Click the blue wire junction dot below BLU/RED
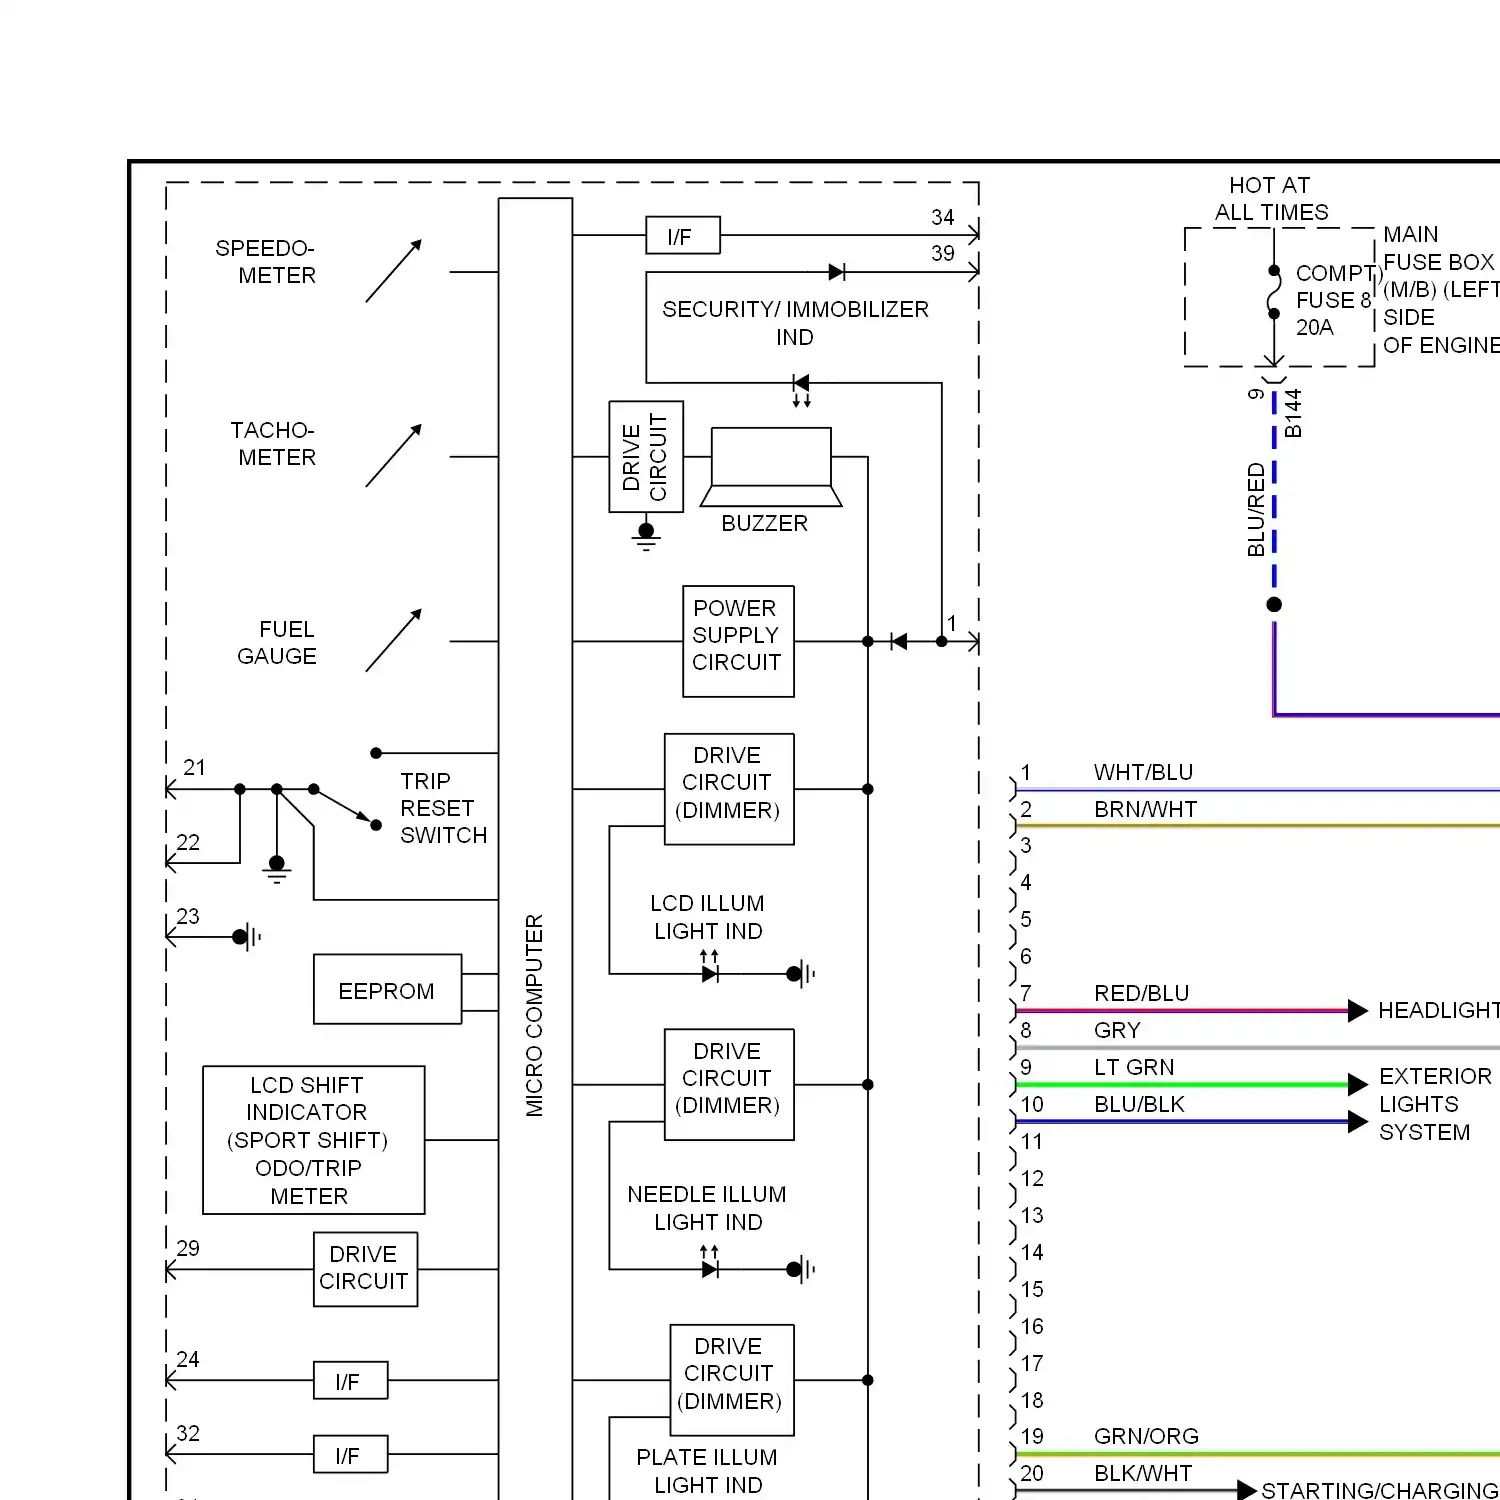Screen dimensions: 1500x1500 pyautogui.click(x=1274, y=604)
